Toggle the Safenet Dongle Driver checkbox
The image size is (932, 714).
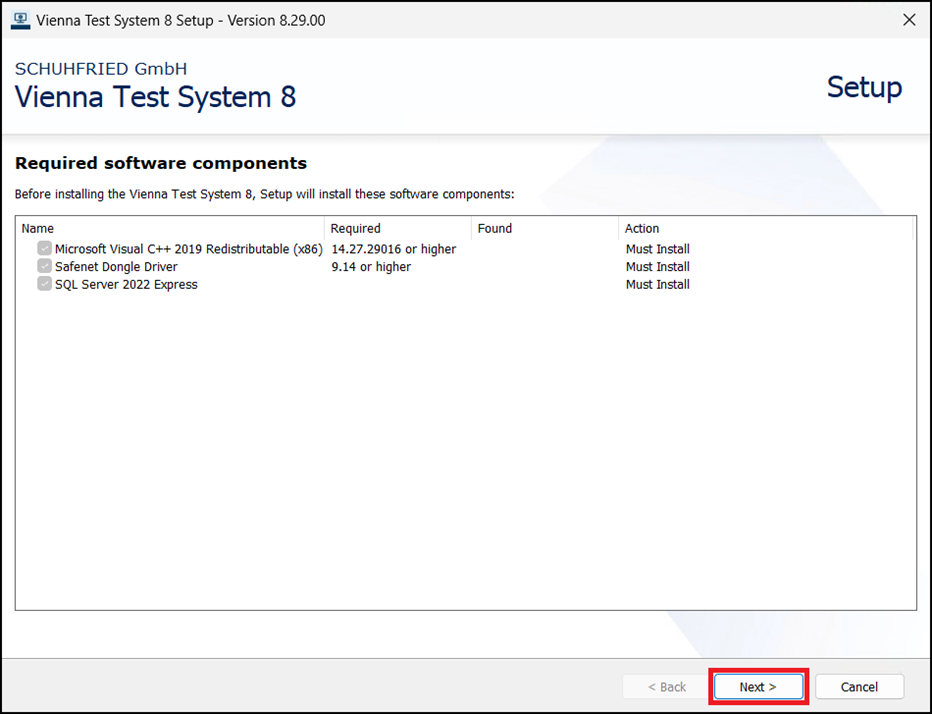(x=44, y=267)
